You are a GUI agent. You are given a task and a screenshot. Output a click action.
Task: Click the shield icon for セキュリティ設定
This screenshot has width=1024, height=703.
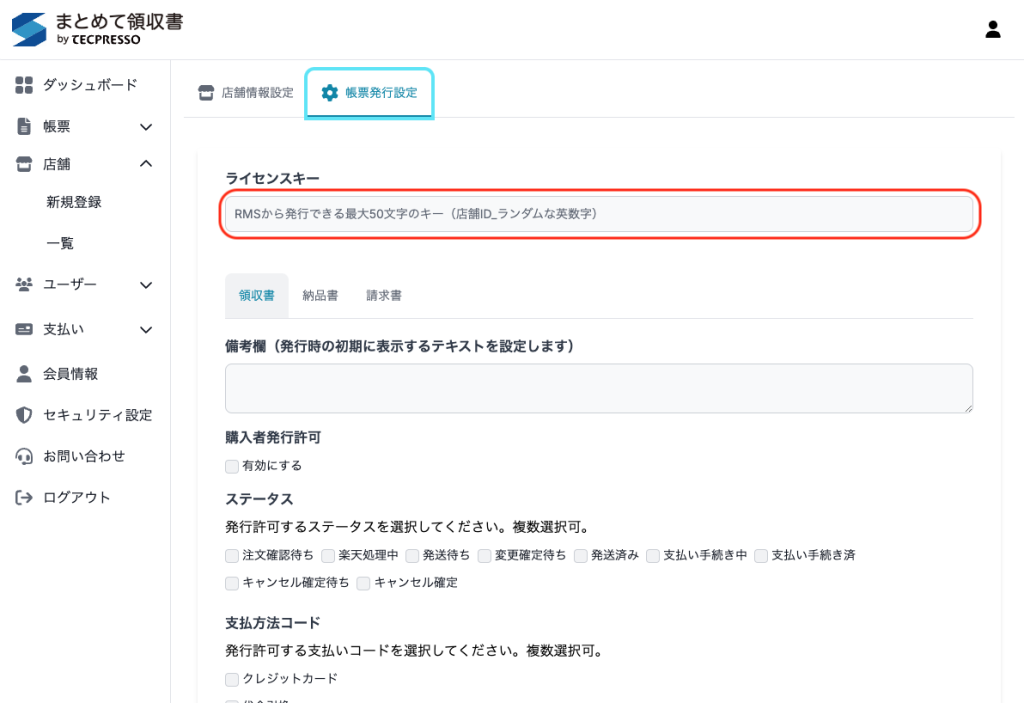tap(24, 415)
